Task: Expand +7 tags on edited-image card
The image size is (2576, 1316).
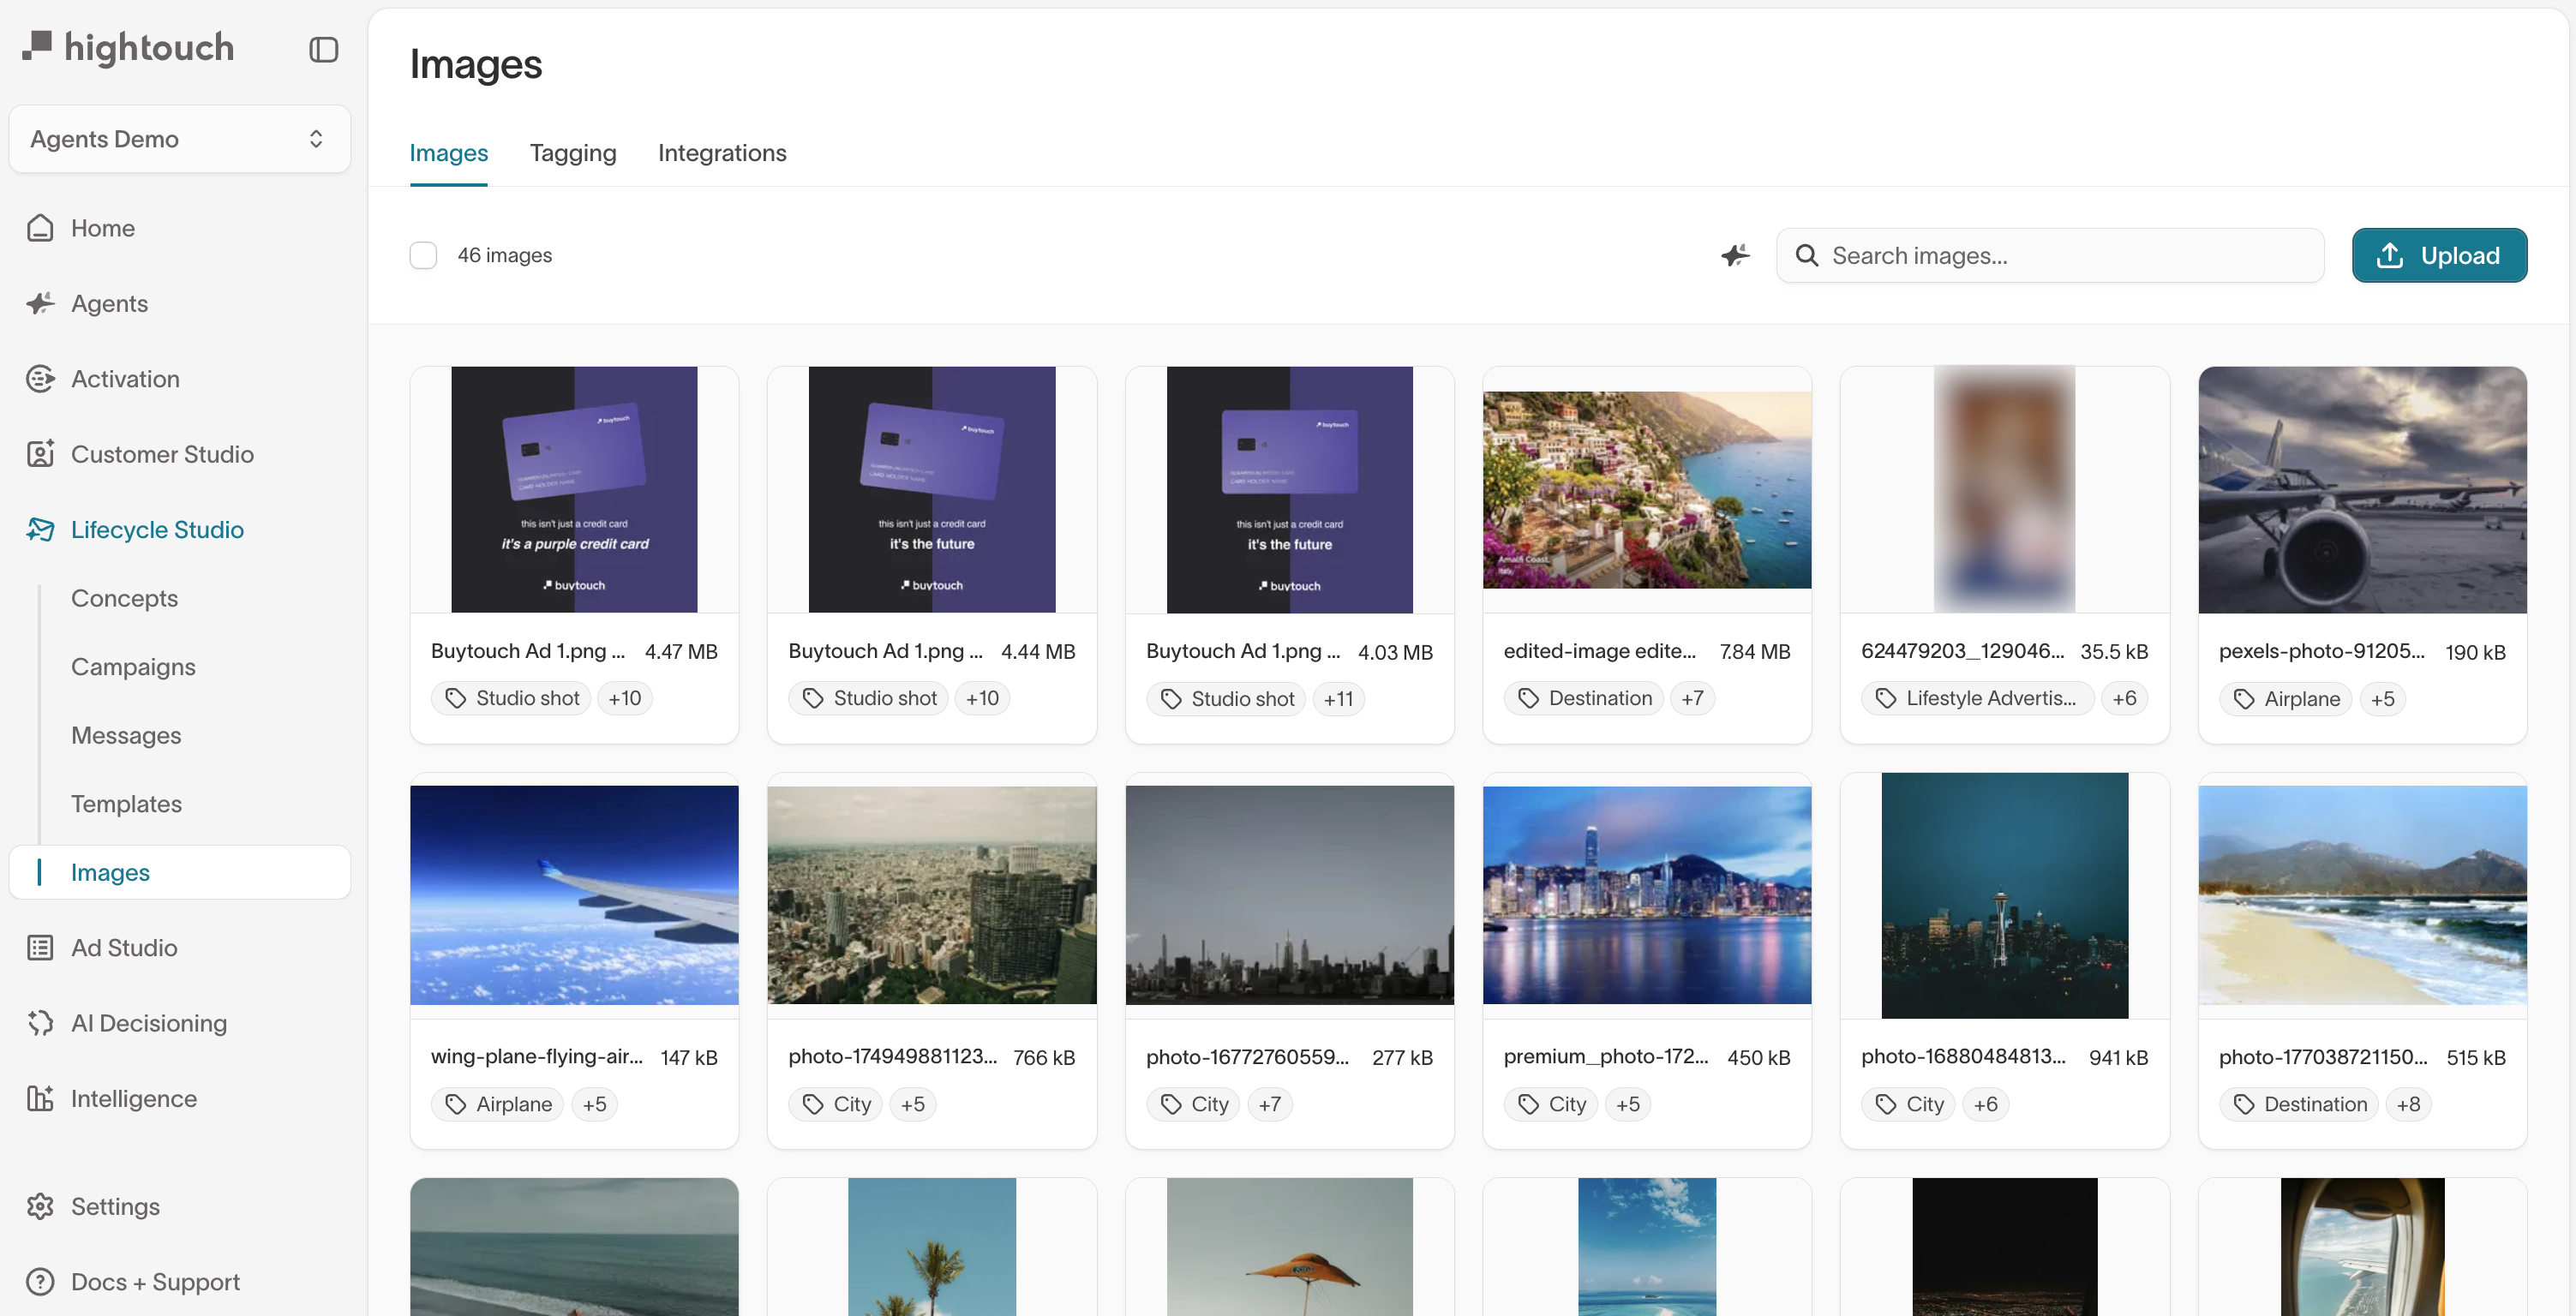Action: 1692,698
